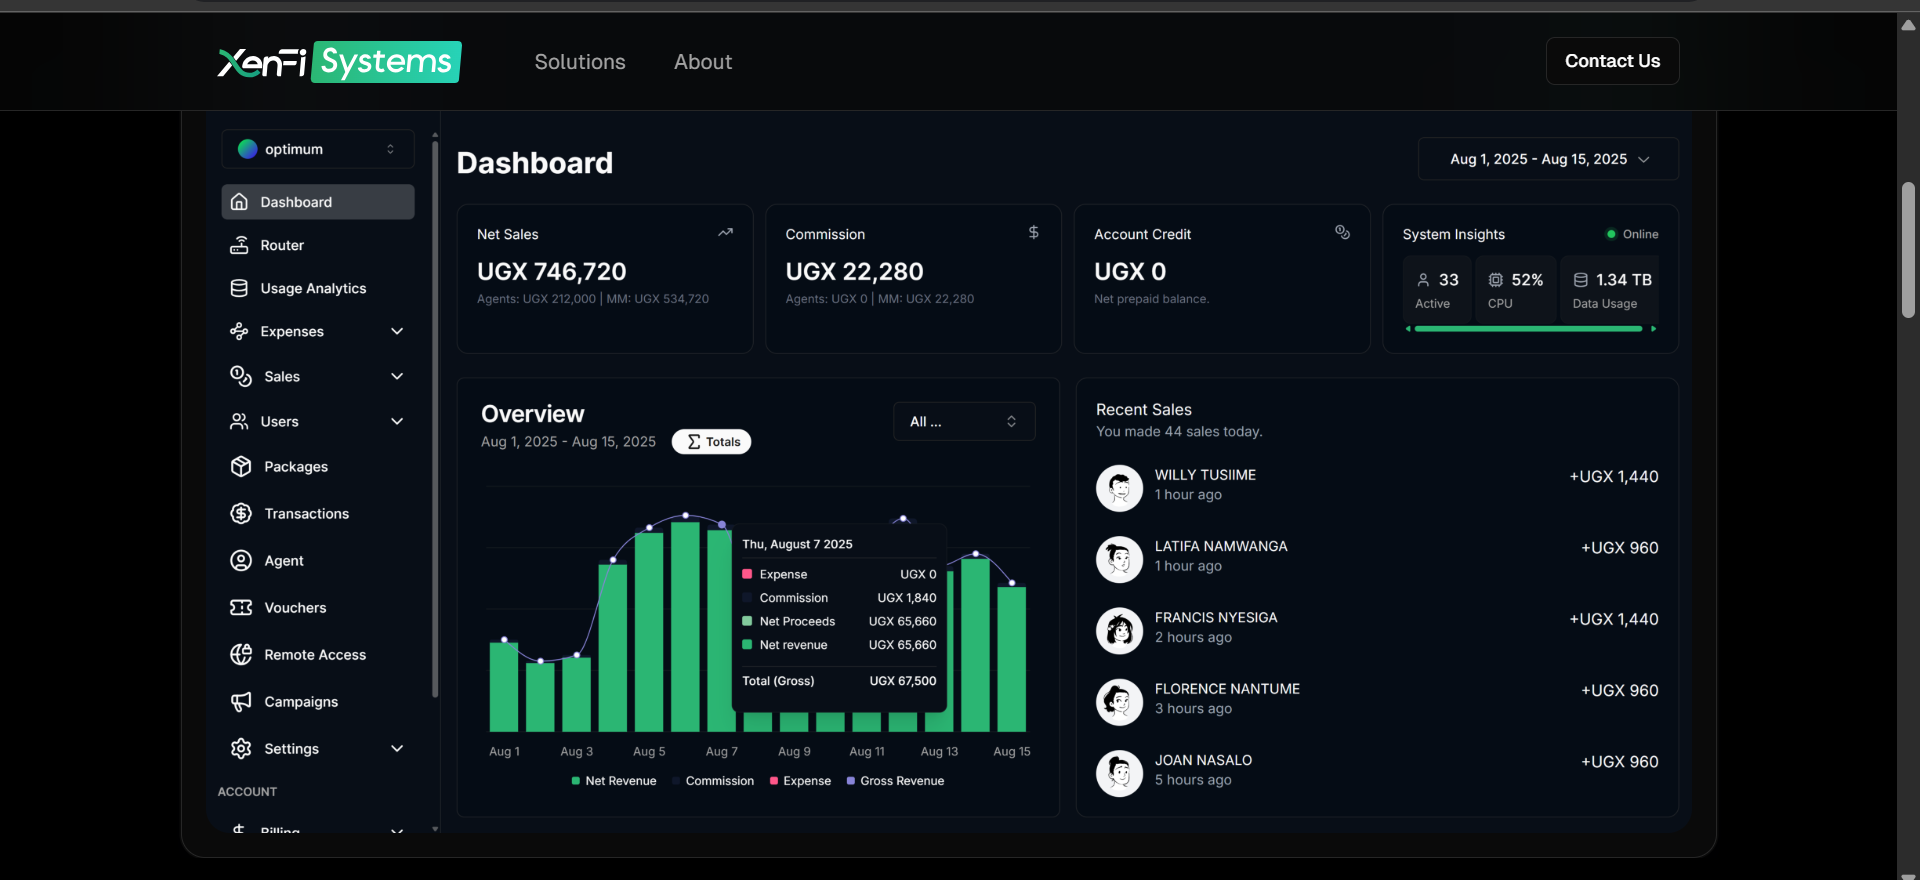Toggle Commission legend item

[713, 781]
